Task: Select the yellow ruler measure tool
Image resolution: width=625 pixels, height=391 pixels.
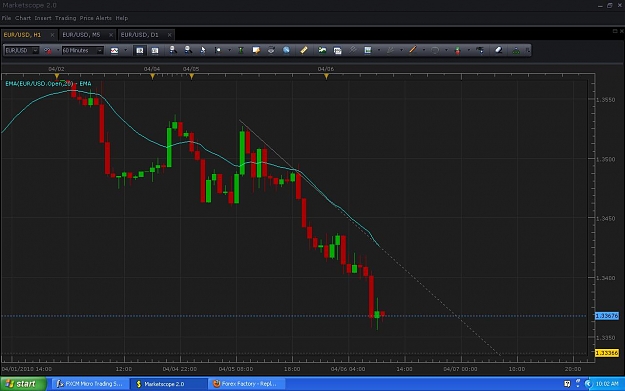Action: [304, 50]
